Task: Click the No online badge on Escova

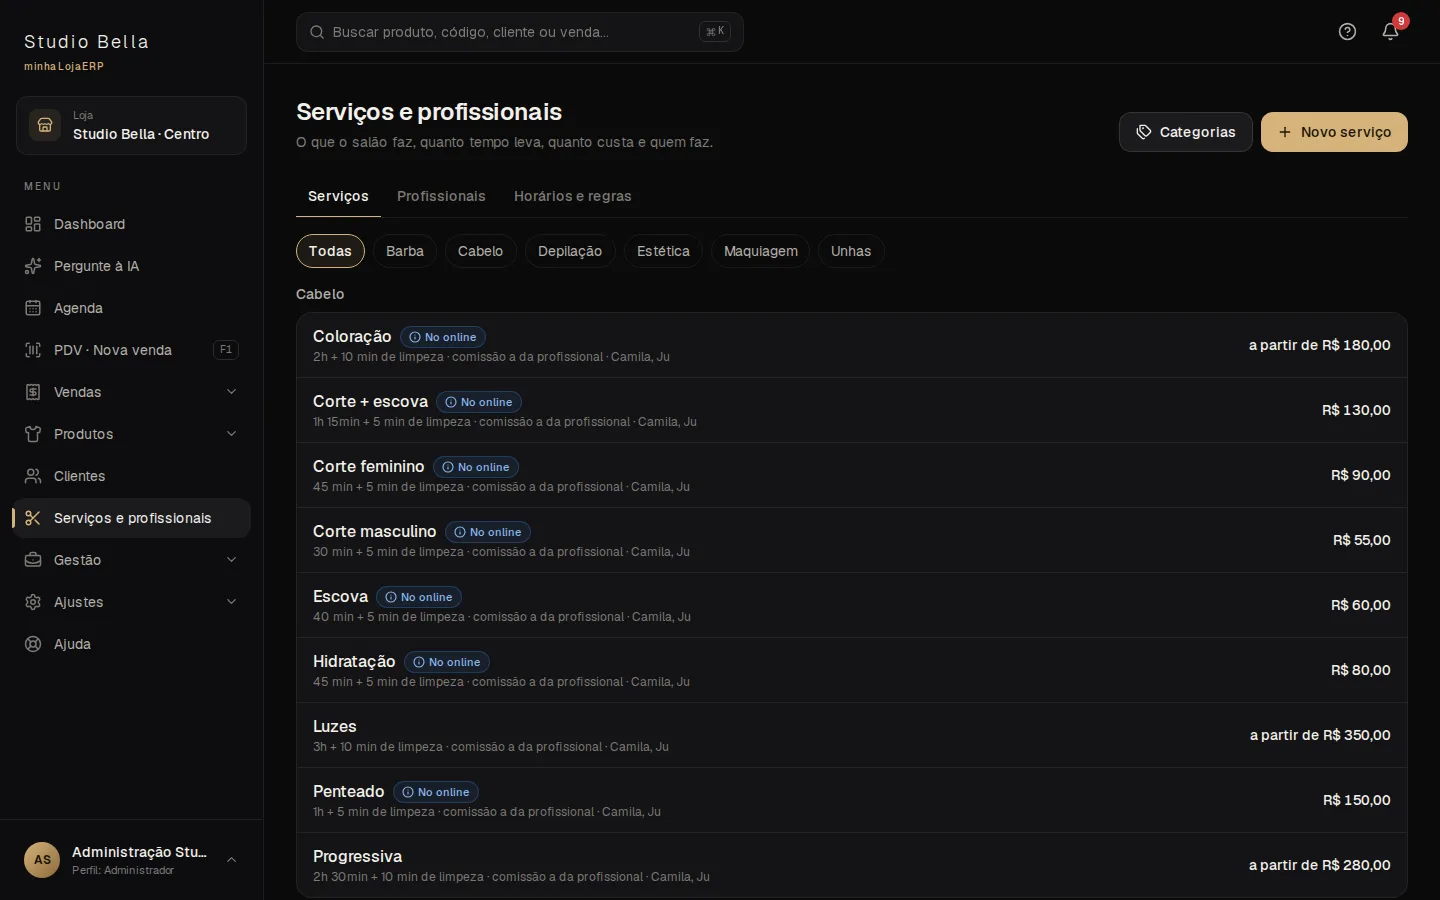Action: [x=419, y=597]
